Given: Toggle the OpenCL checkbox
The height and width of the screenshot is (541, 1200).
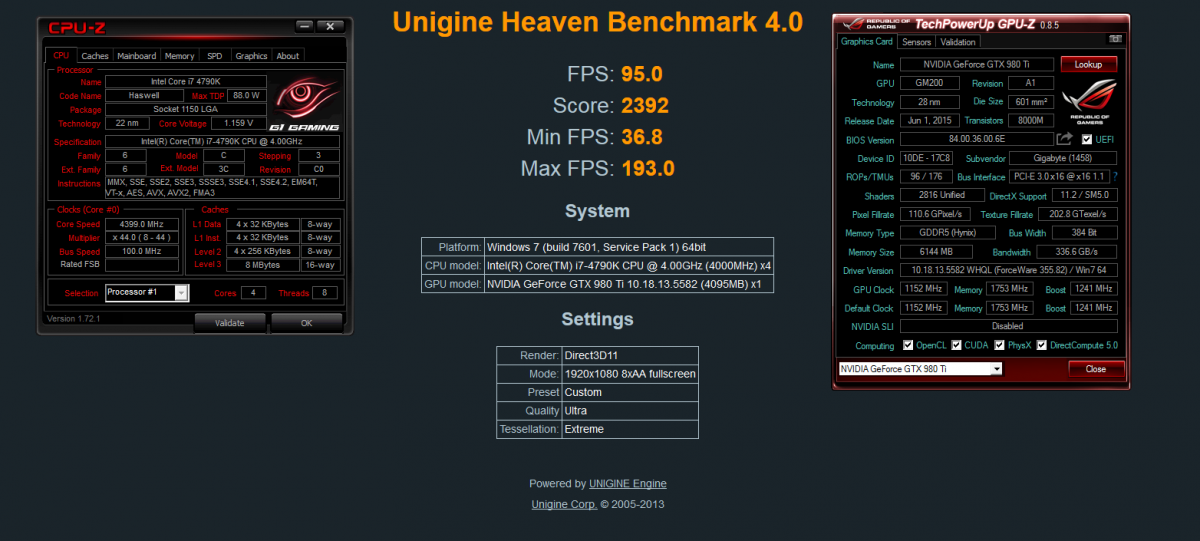Looking at the screenshot, I should pyautogui.click(x=908, y=345).
